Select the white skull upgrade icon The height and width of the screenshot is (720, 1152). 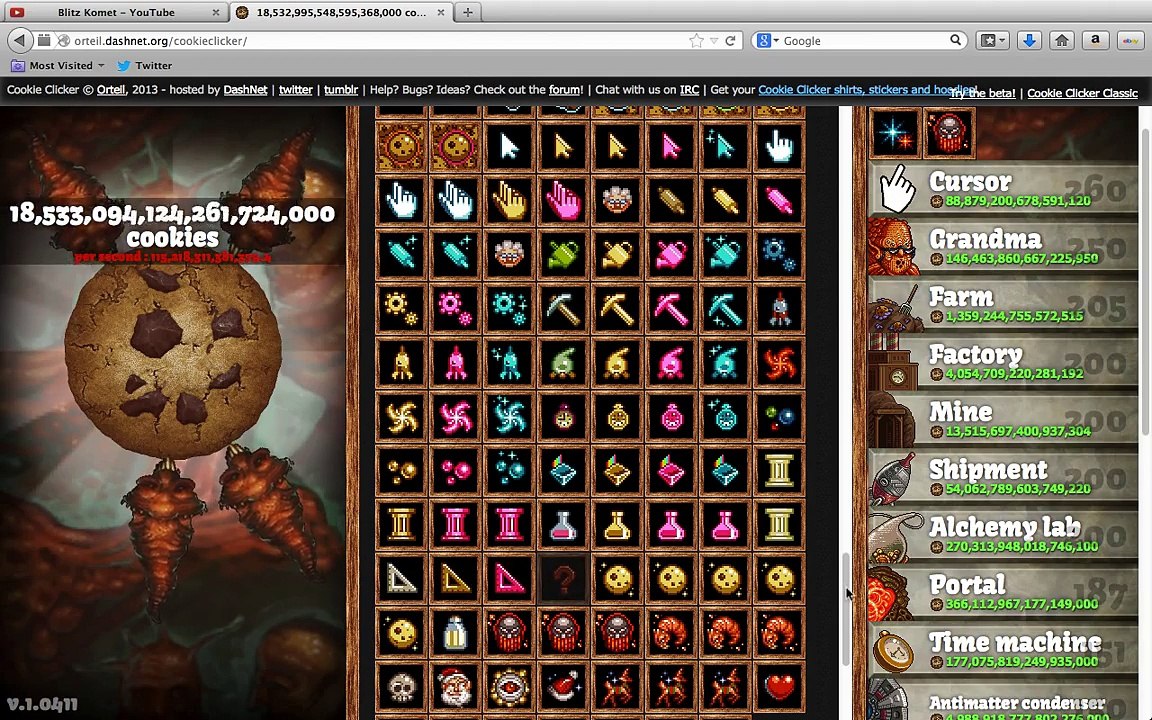[401, 688]
